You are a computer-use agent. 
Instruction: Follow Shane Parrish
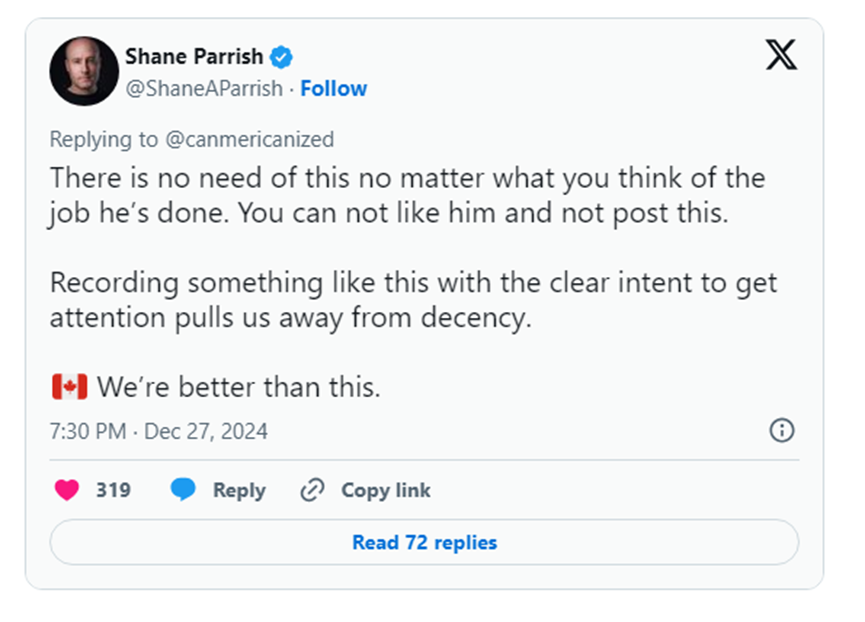[x=333, y=88]
